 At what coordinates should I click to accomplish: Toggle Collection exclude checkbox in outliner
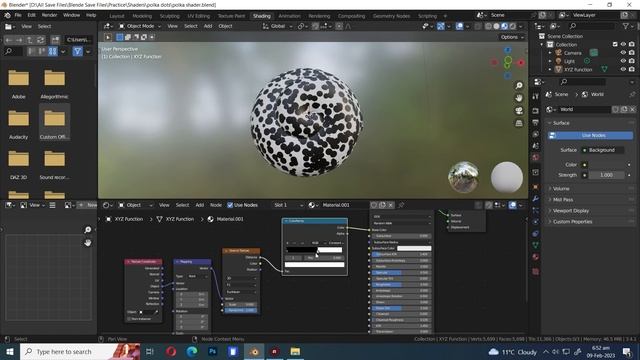(615, 44)
